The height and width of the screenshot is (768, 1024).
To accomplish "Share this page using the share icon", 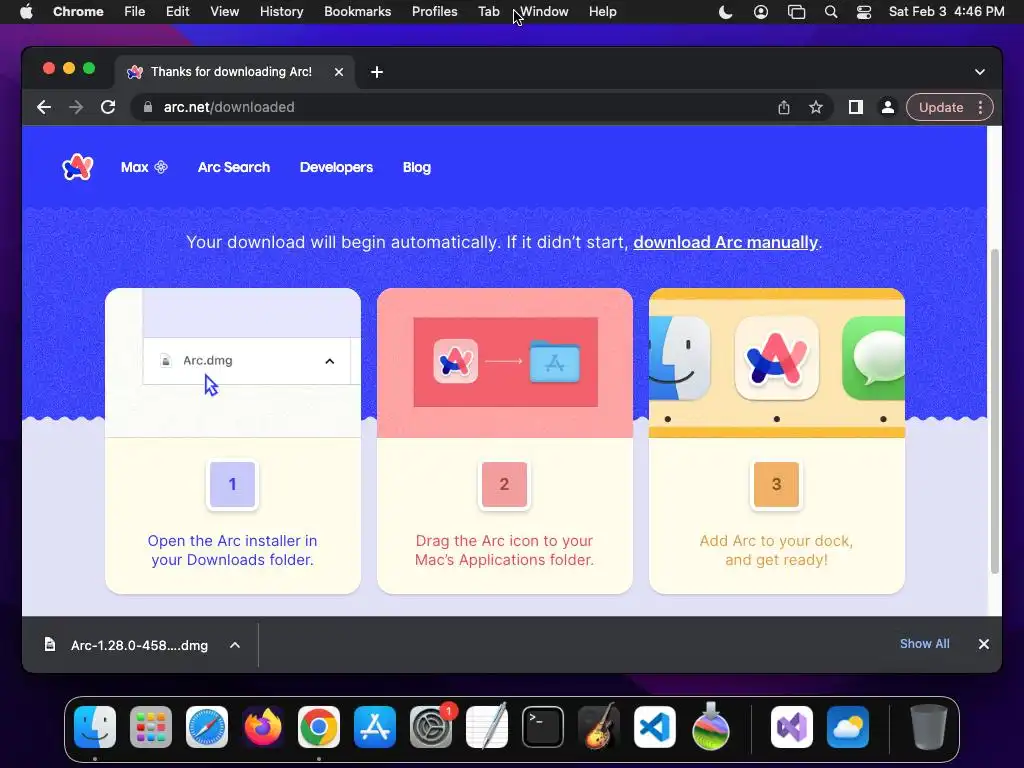I will (x=784, y=107).
